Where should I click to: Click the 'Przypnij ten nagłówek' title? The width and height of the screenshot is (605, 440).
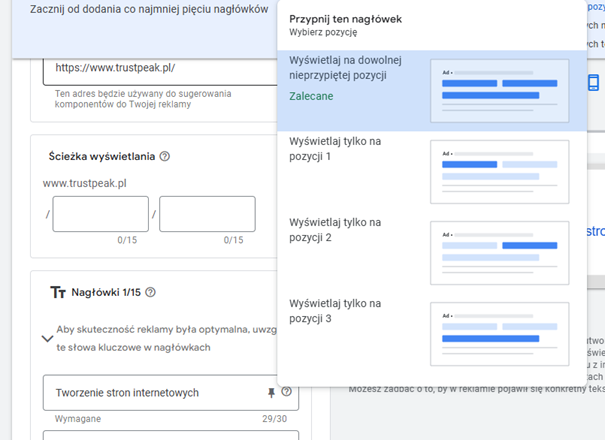click(x=346, y=19)
